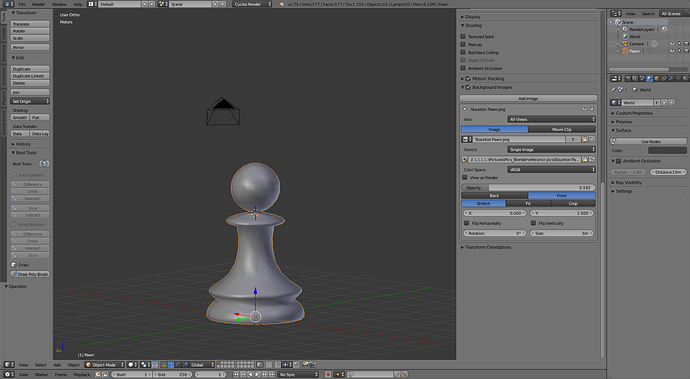Screen dimensions: 690x379
Task: Jump to the start frame in timeline
Action: [x=236, y=374]
